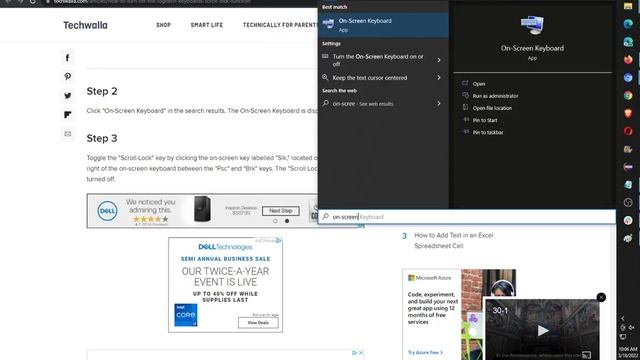This screenshot has width=640, height=360.
Task: Click the AdChoices icon on bottom banner
Action: tap(354, 353)
